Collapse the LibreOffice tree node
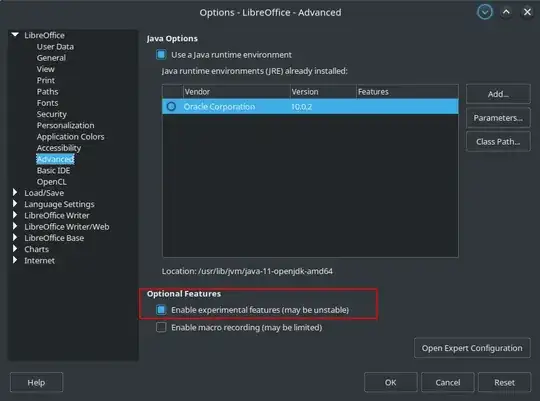This screenshot has height=401, width=540. pos(15,35)
